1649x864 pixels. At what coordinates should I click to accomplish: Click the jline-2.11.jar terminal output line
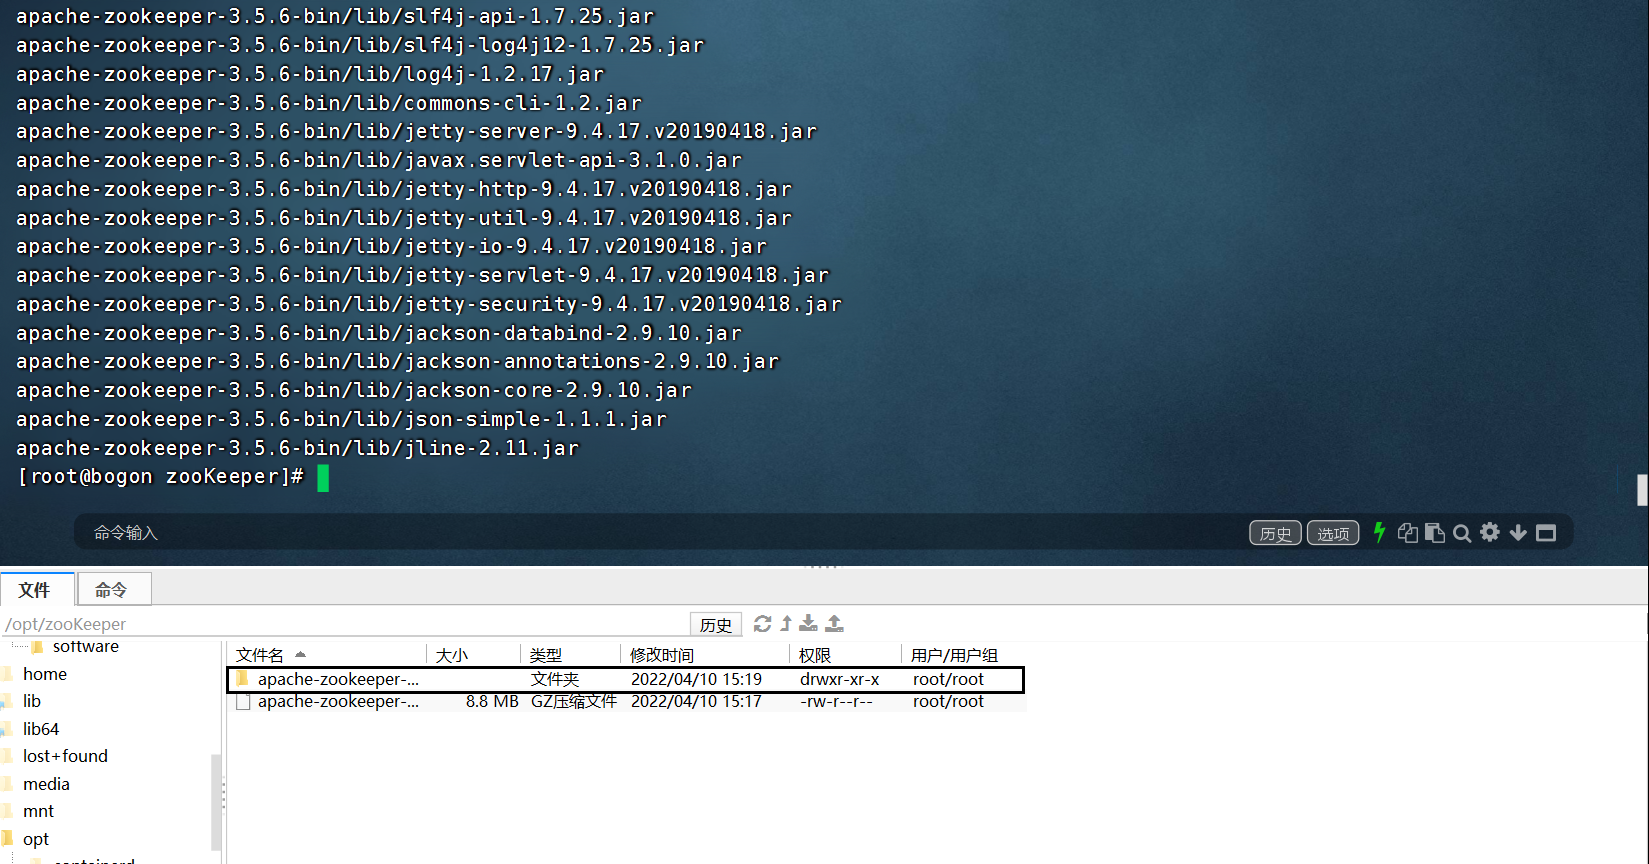pyautogui.click(x=298, y=448)
